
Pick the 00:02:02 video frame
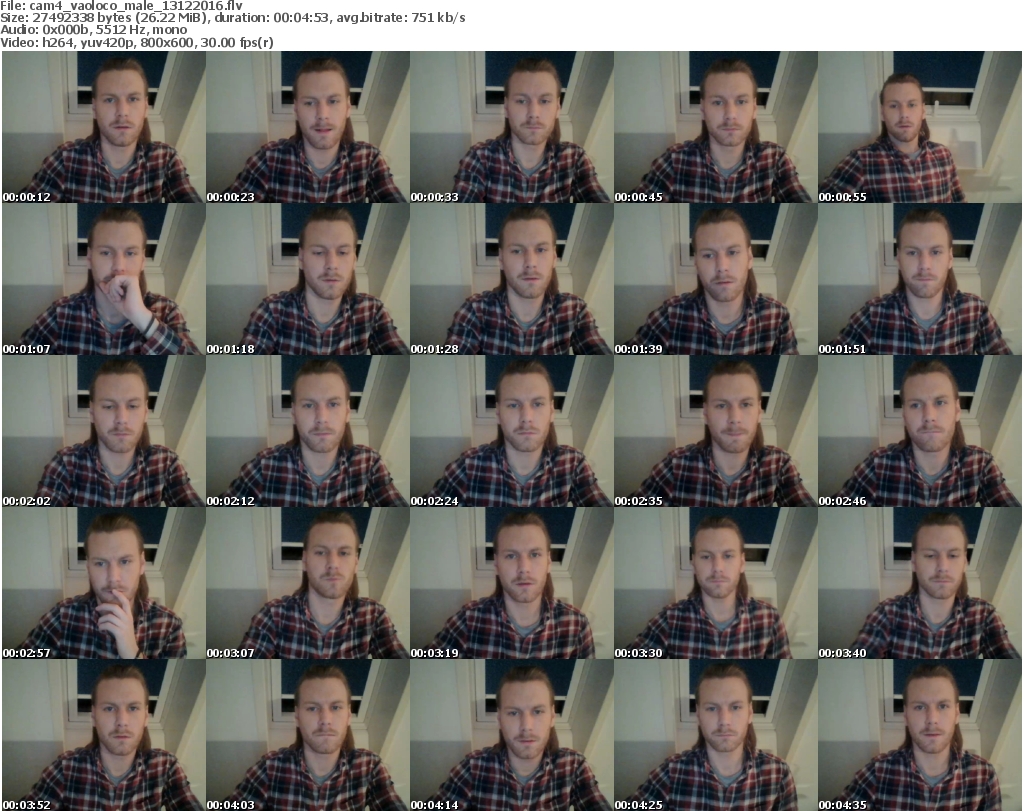pyautogui.click(x=104, y=431)
